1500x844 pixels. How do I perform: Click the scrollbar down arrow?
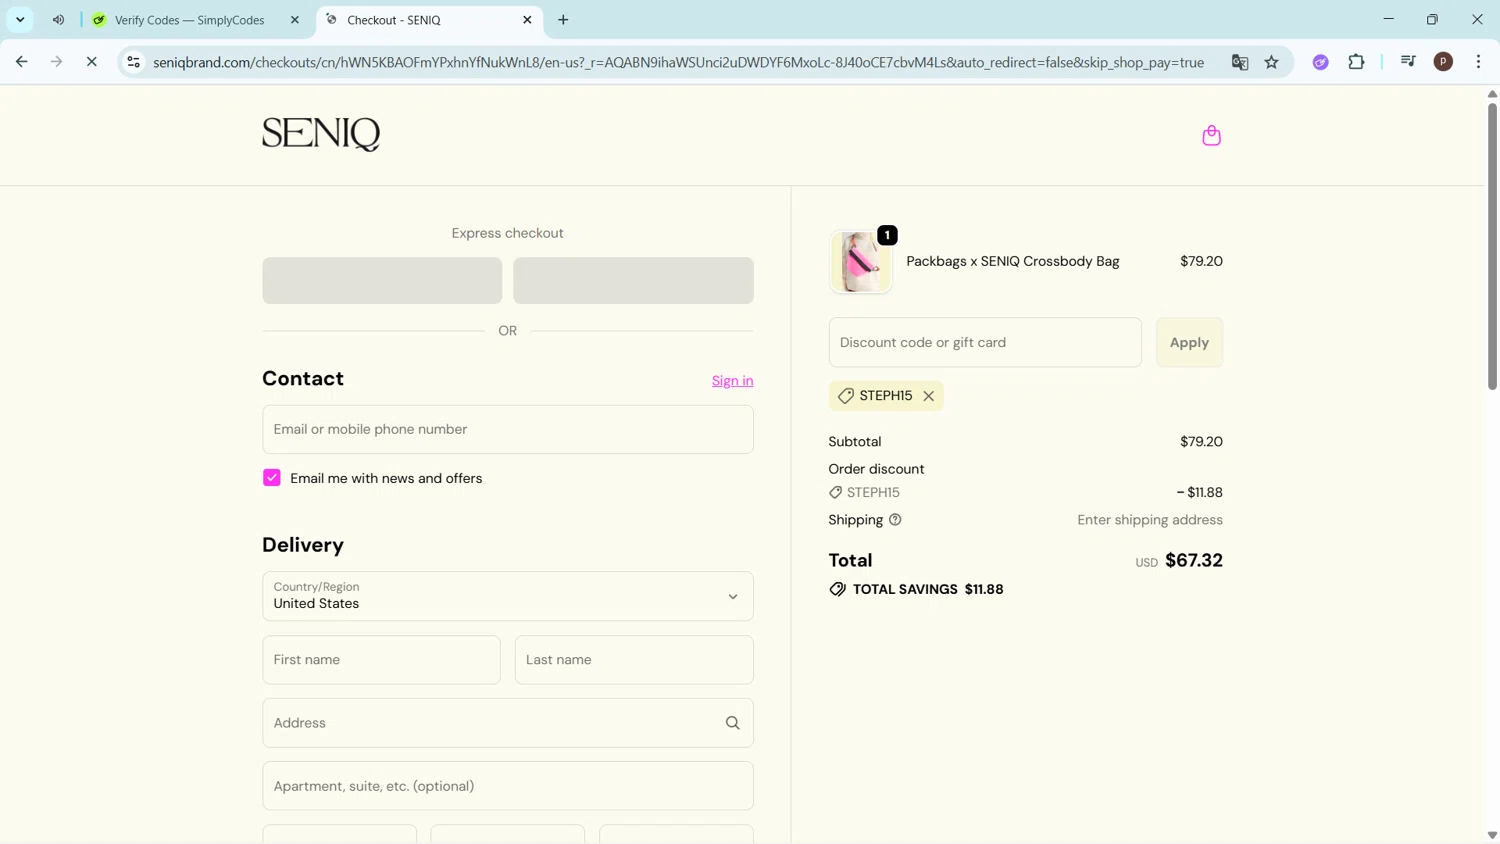pyautogui.click(x=1492, y=835)
